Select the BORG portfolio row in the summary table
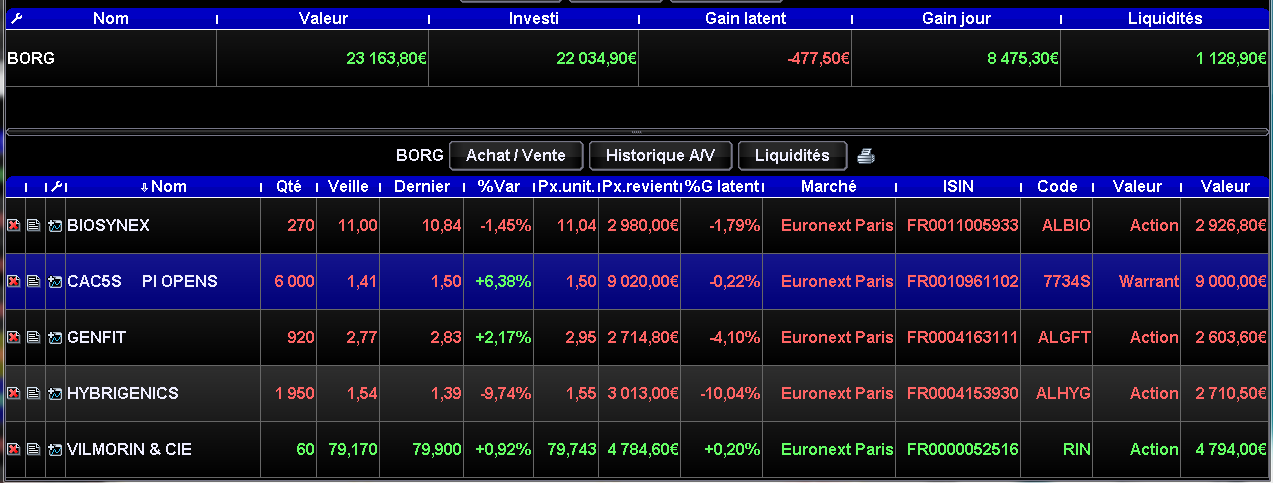 [x=636, y=58]
